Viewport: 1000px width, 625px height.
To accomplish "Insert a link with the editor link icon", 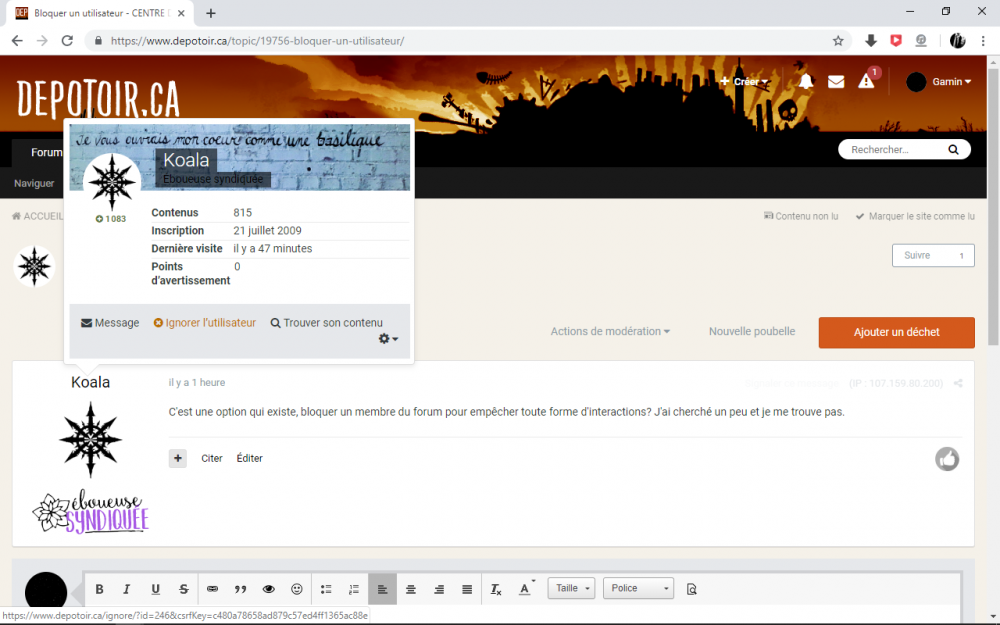I will click(212, 589).
